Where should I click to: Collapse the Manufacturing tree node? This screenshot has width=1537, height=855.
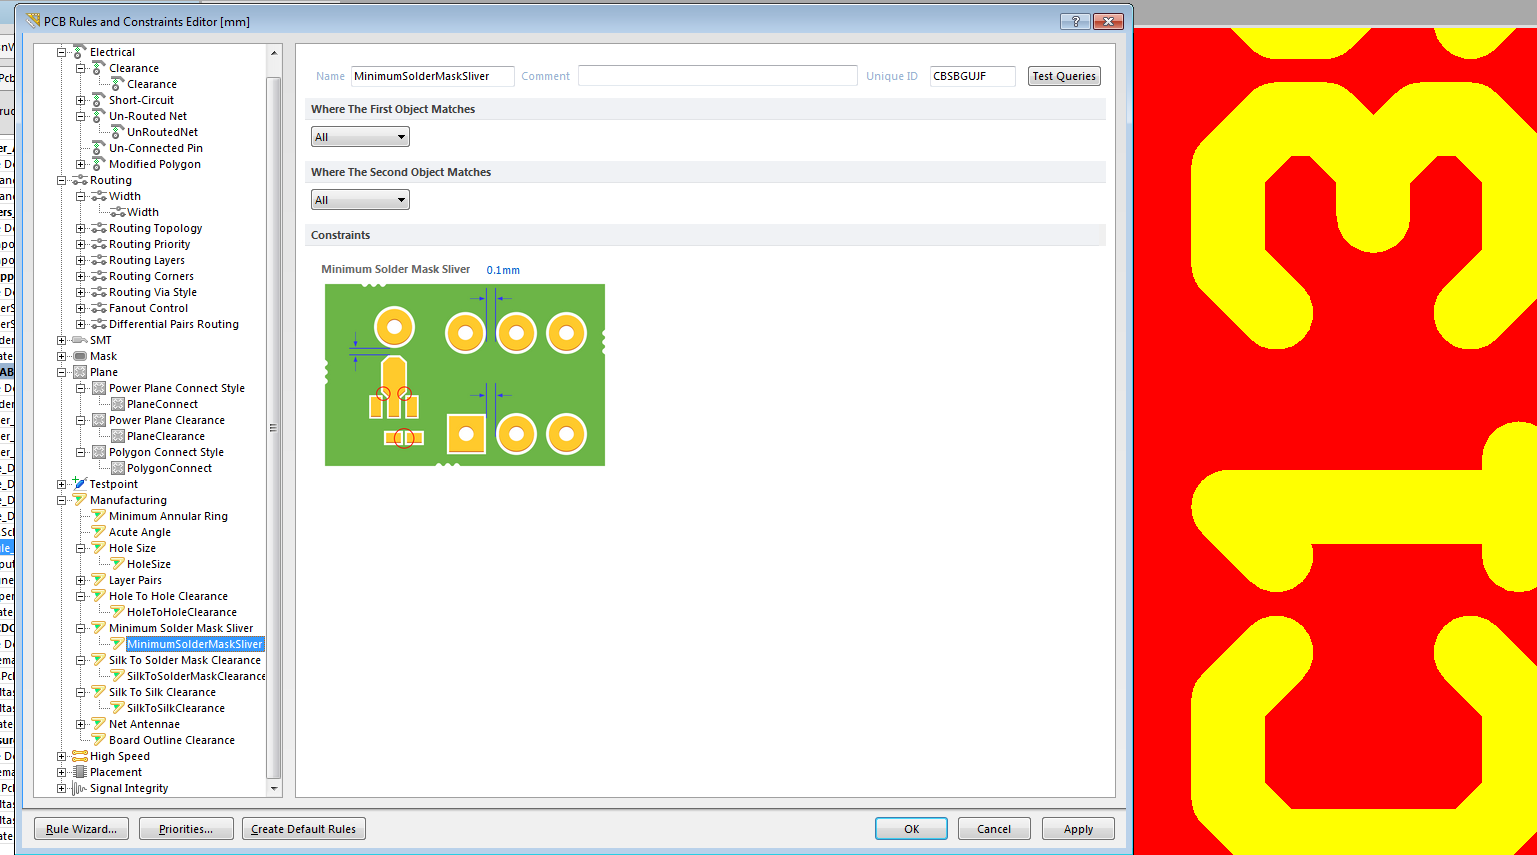62,500
